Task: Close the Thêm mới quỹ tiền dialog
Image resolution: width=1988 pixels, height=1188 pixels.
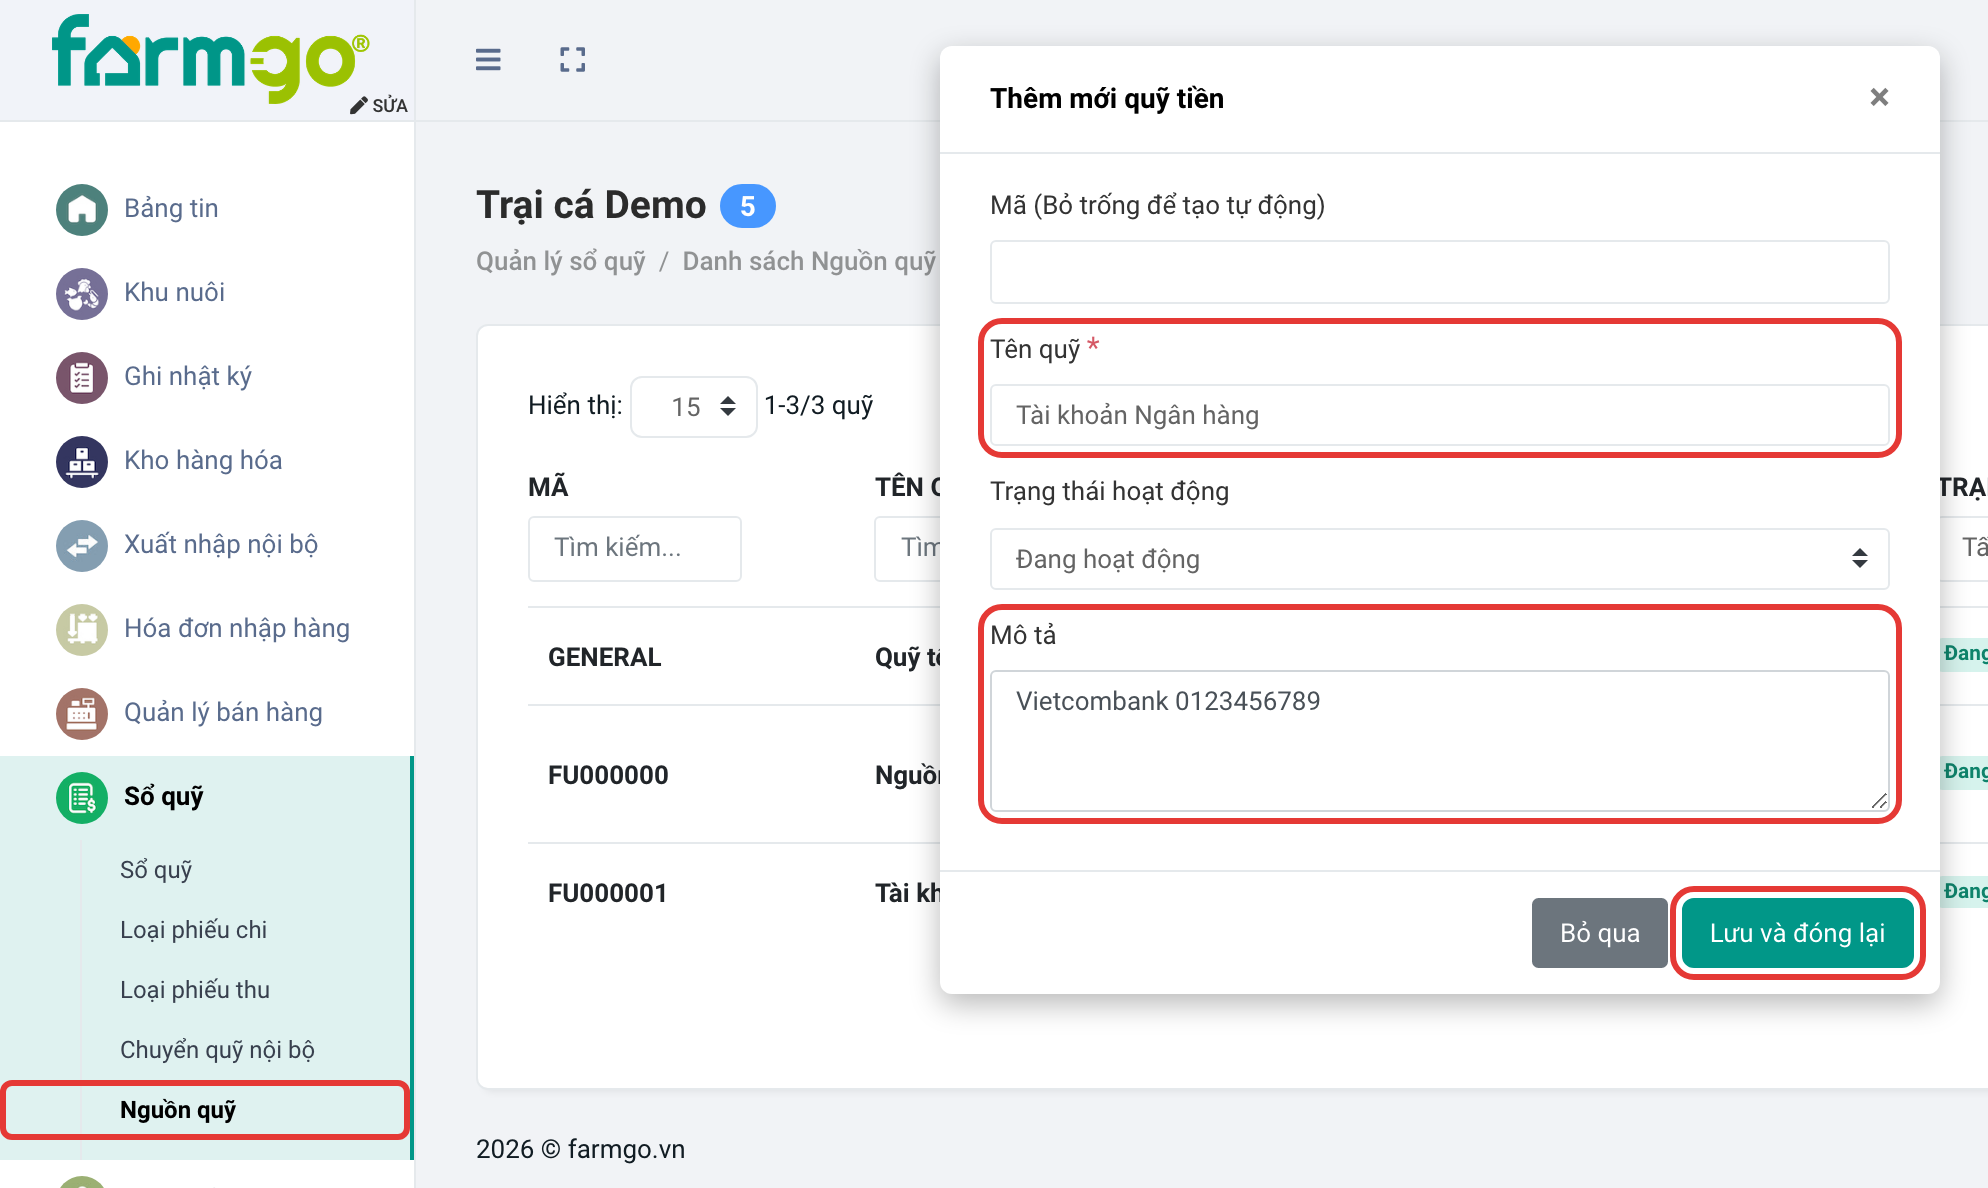Action: click(1879, 97)
